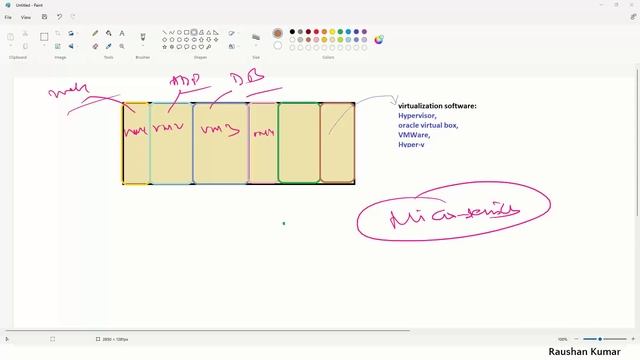The width and height of the screenshot is (640, 360).
Task: Expand the Size dropdown arrow
Action: pyautogui.click(x=256, y=46)
